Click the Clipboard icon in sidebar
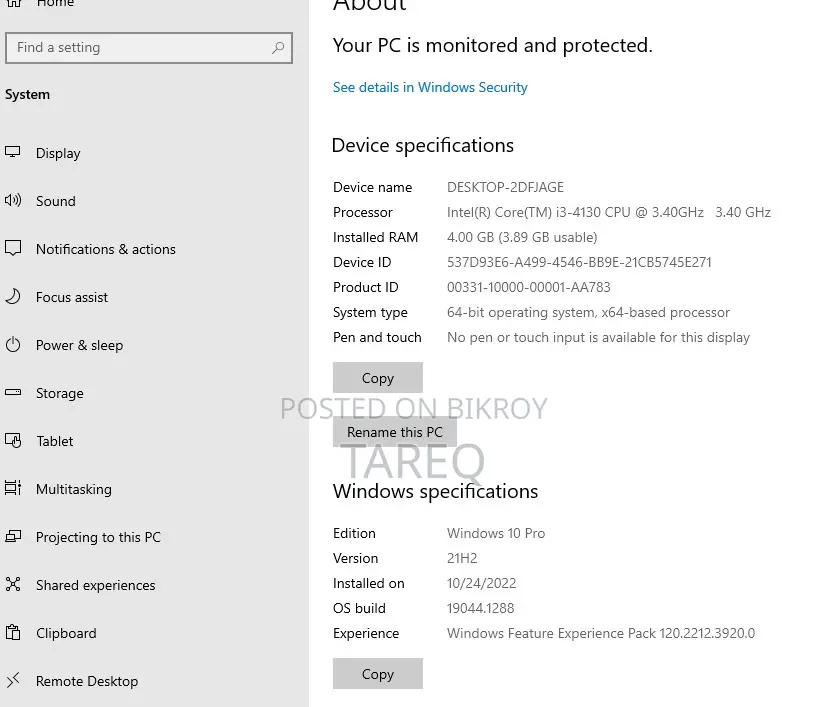This screenshot has height=707, width=827. [13, 632]
